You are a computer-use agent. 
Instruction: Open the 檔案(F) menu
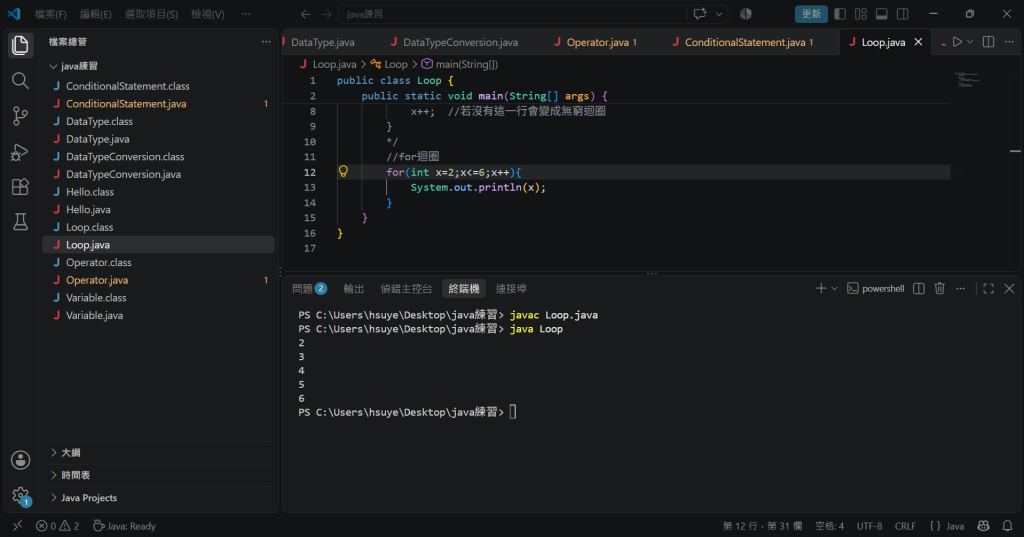(x=50, y=14)
